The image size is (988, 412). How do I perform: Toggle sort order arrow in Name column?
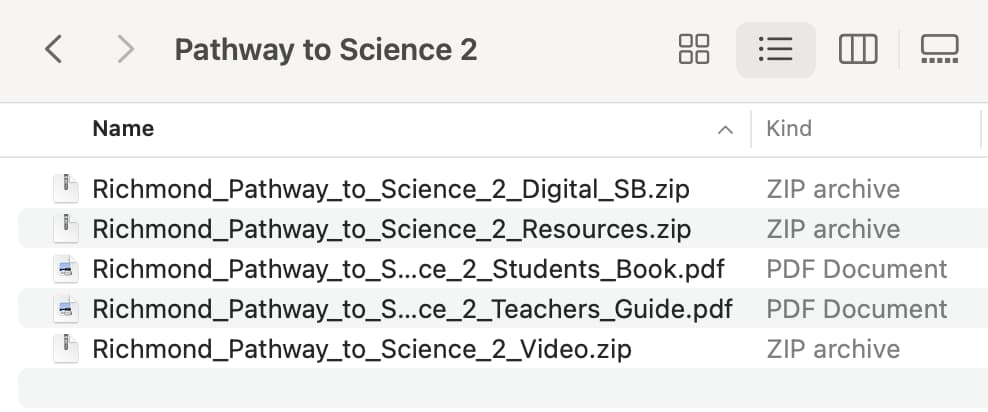coord(725,130)
